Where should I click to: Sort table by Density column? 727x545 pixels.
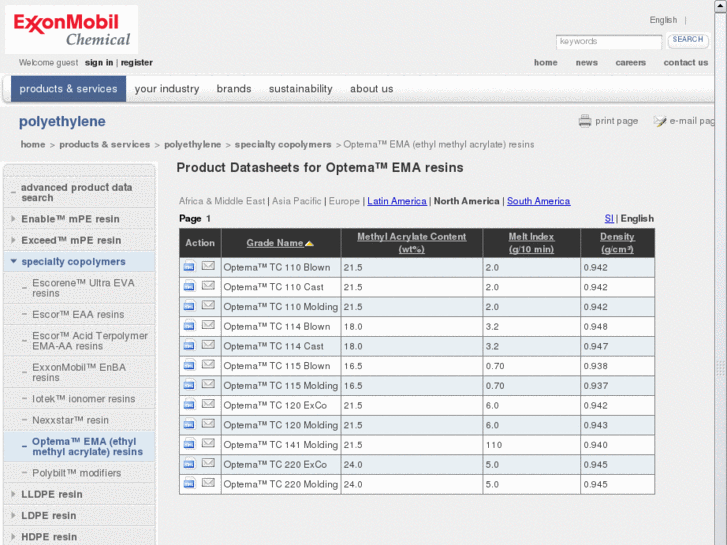617,243
